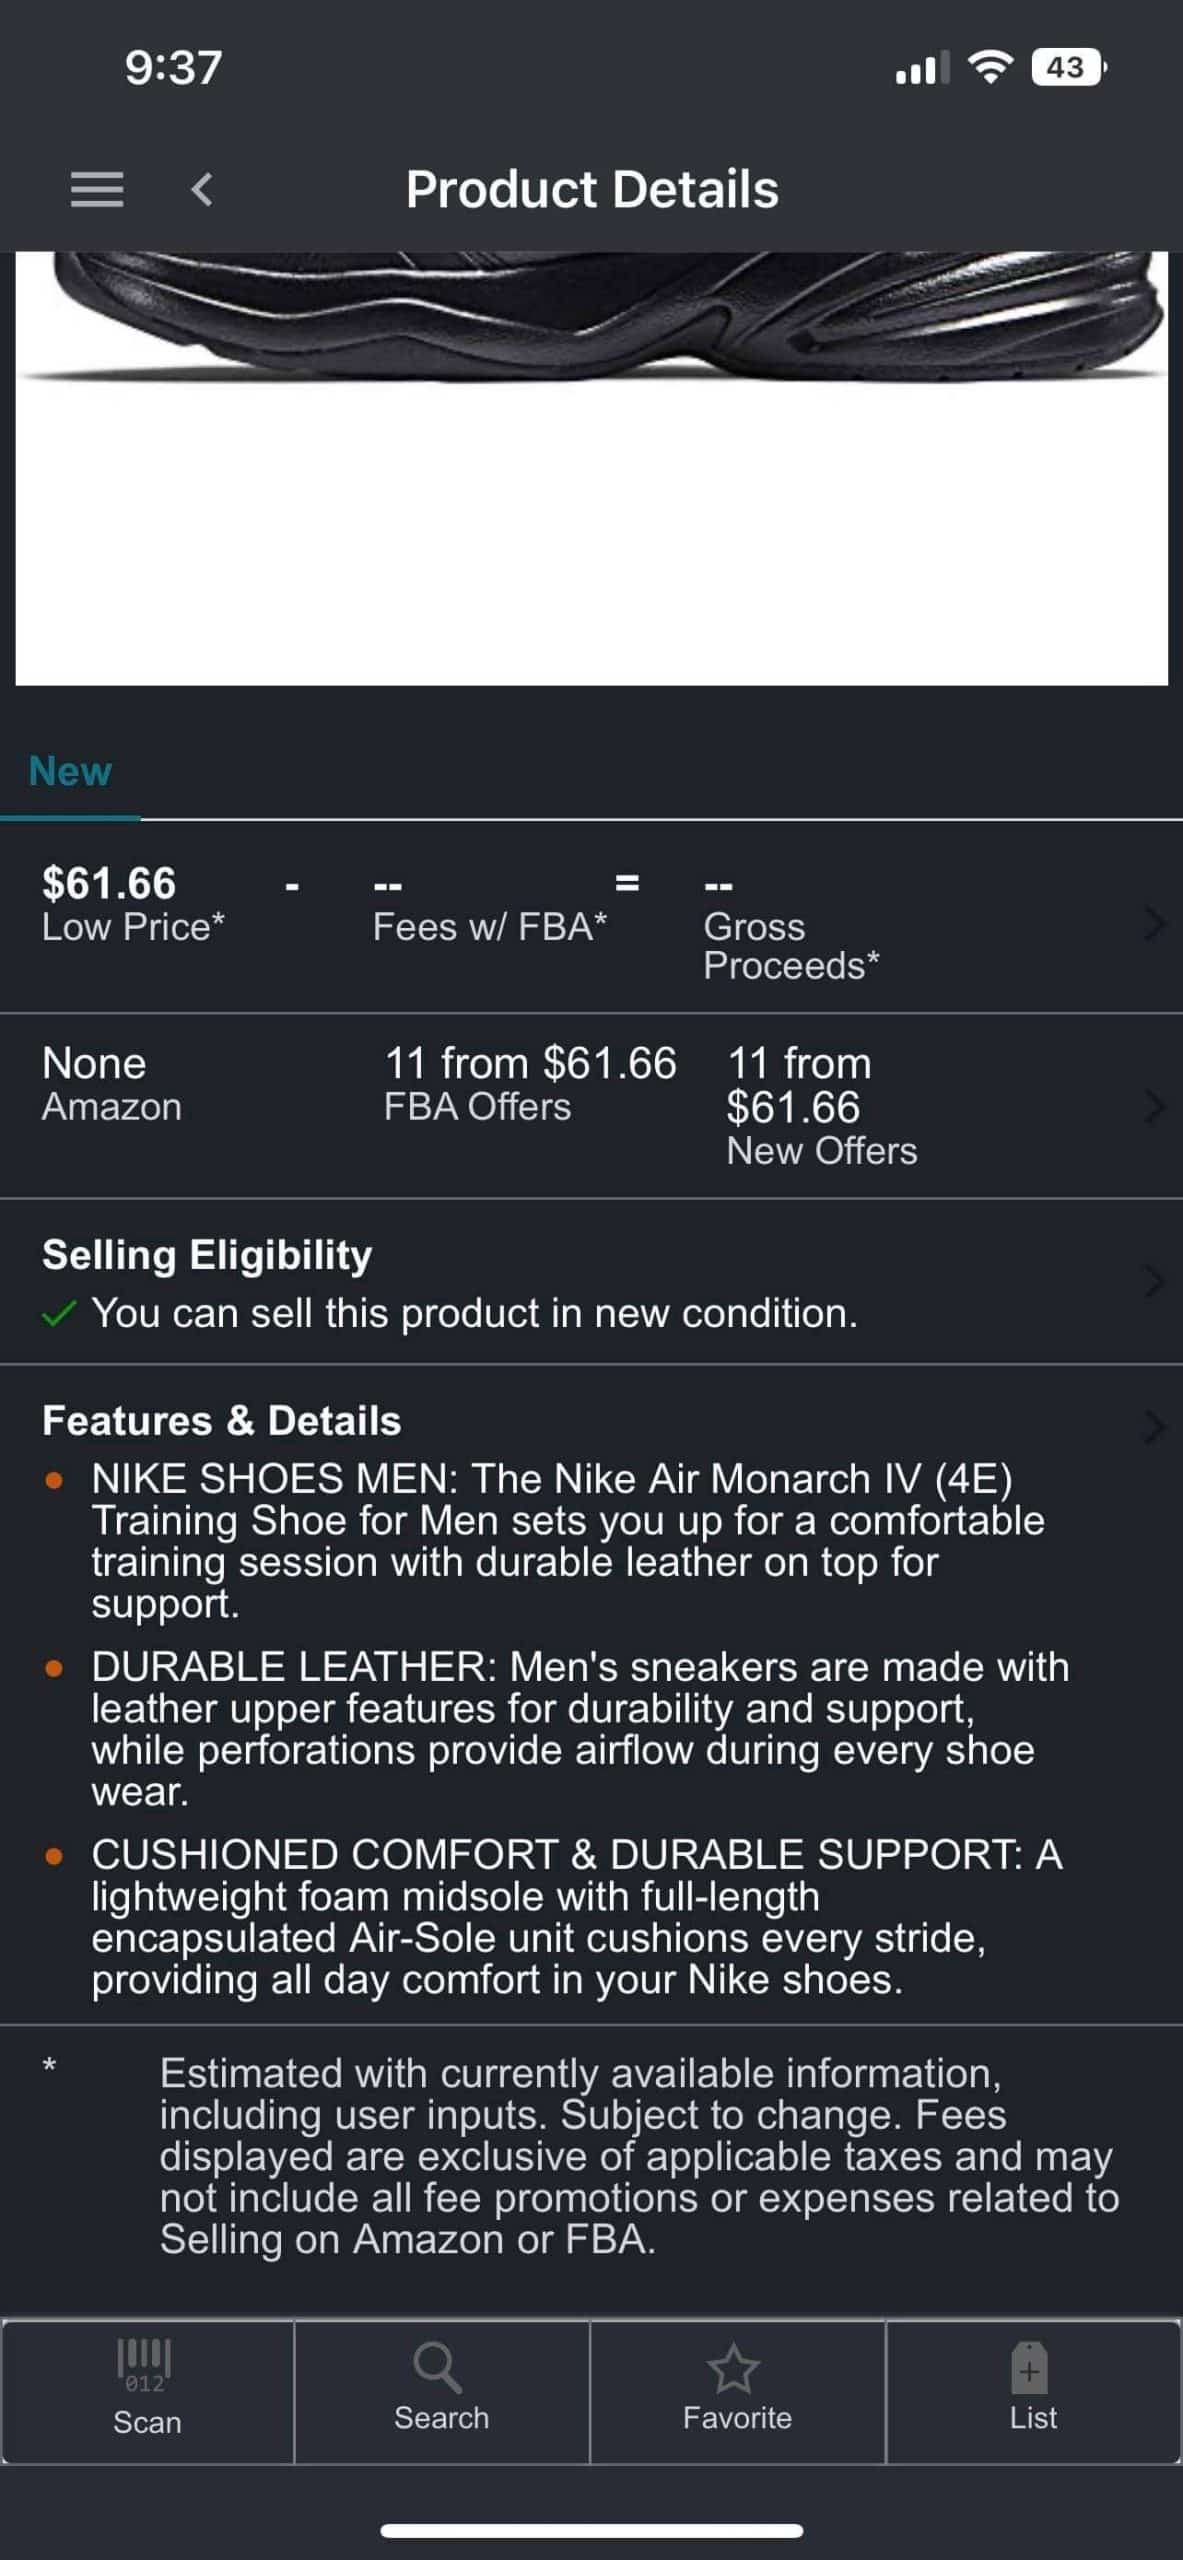Expand the Low Price fees row chevron
The width and height of the screenshot is (1183, 2560).
point(1154,924)
